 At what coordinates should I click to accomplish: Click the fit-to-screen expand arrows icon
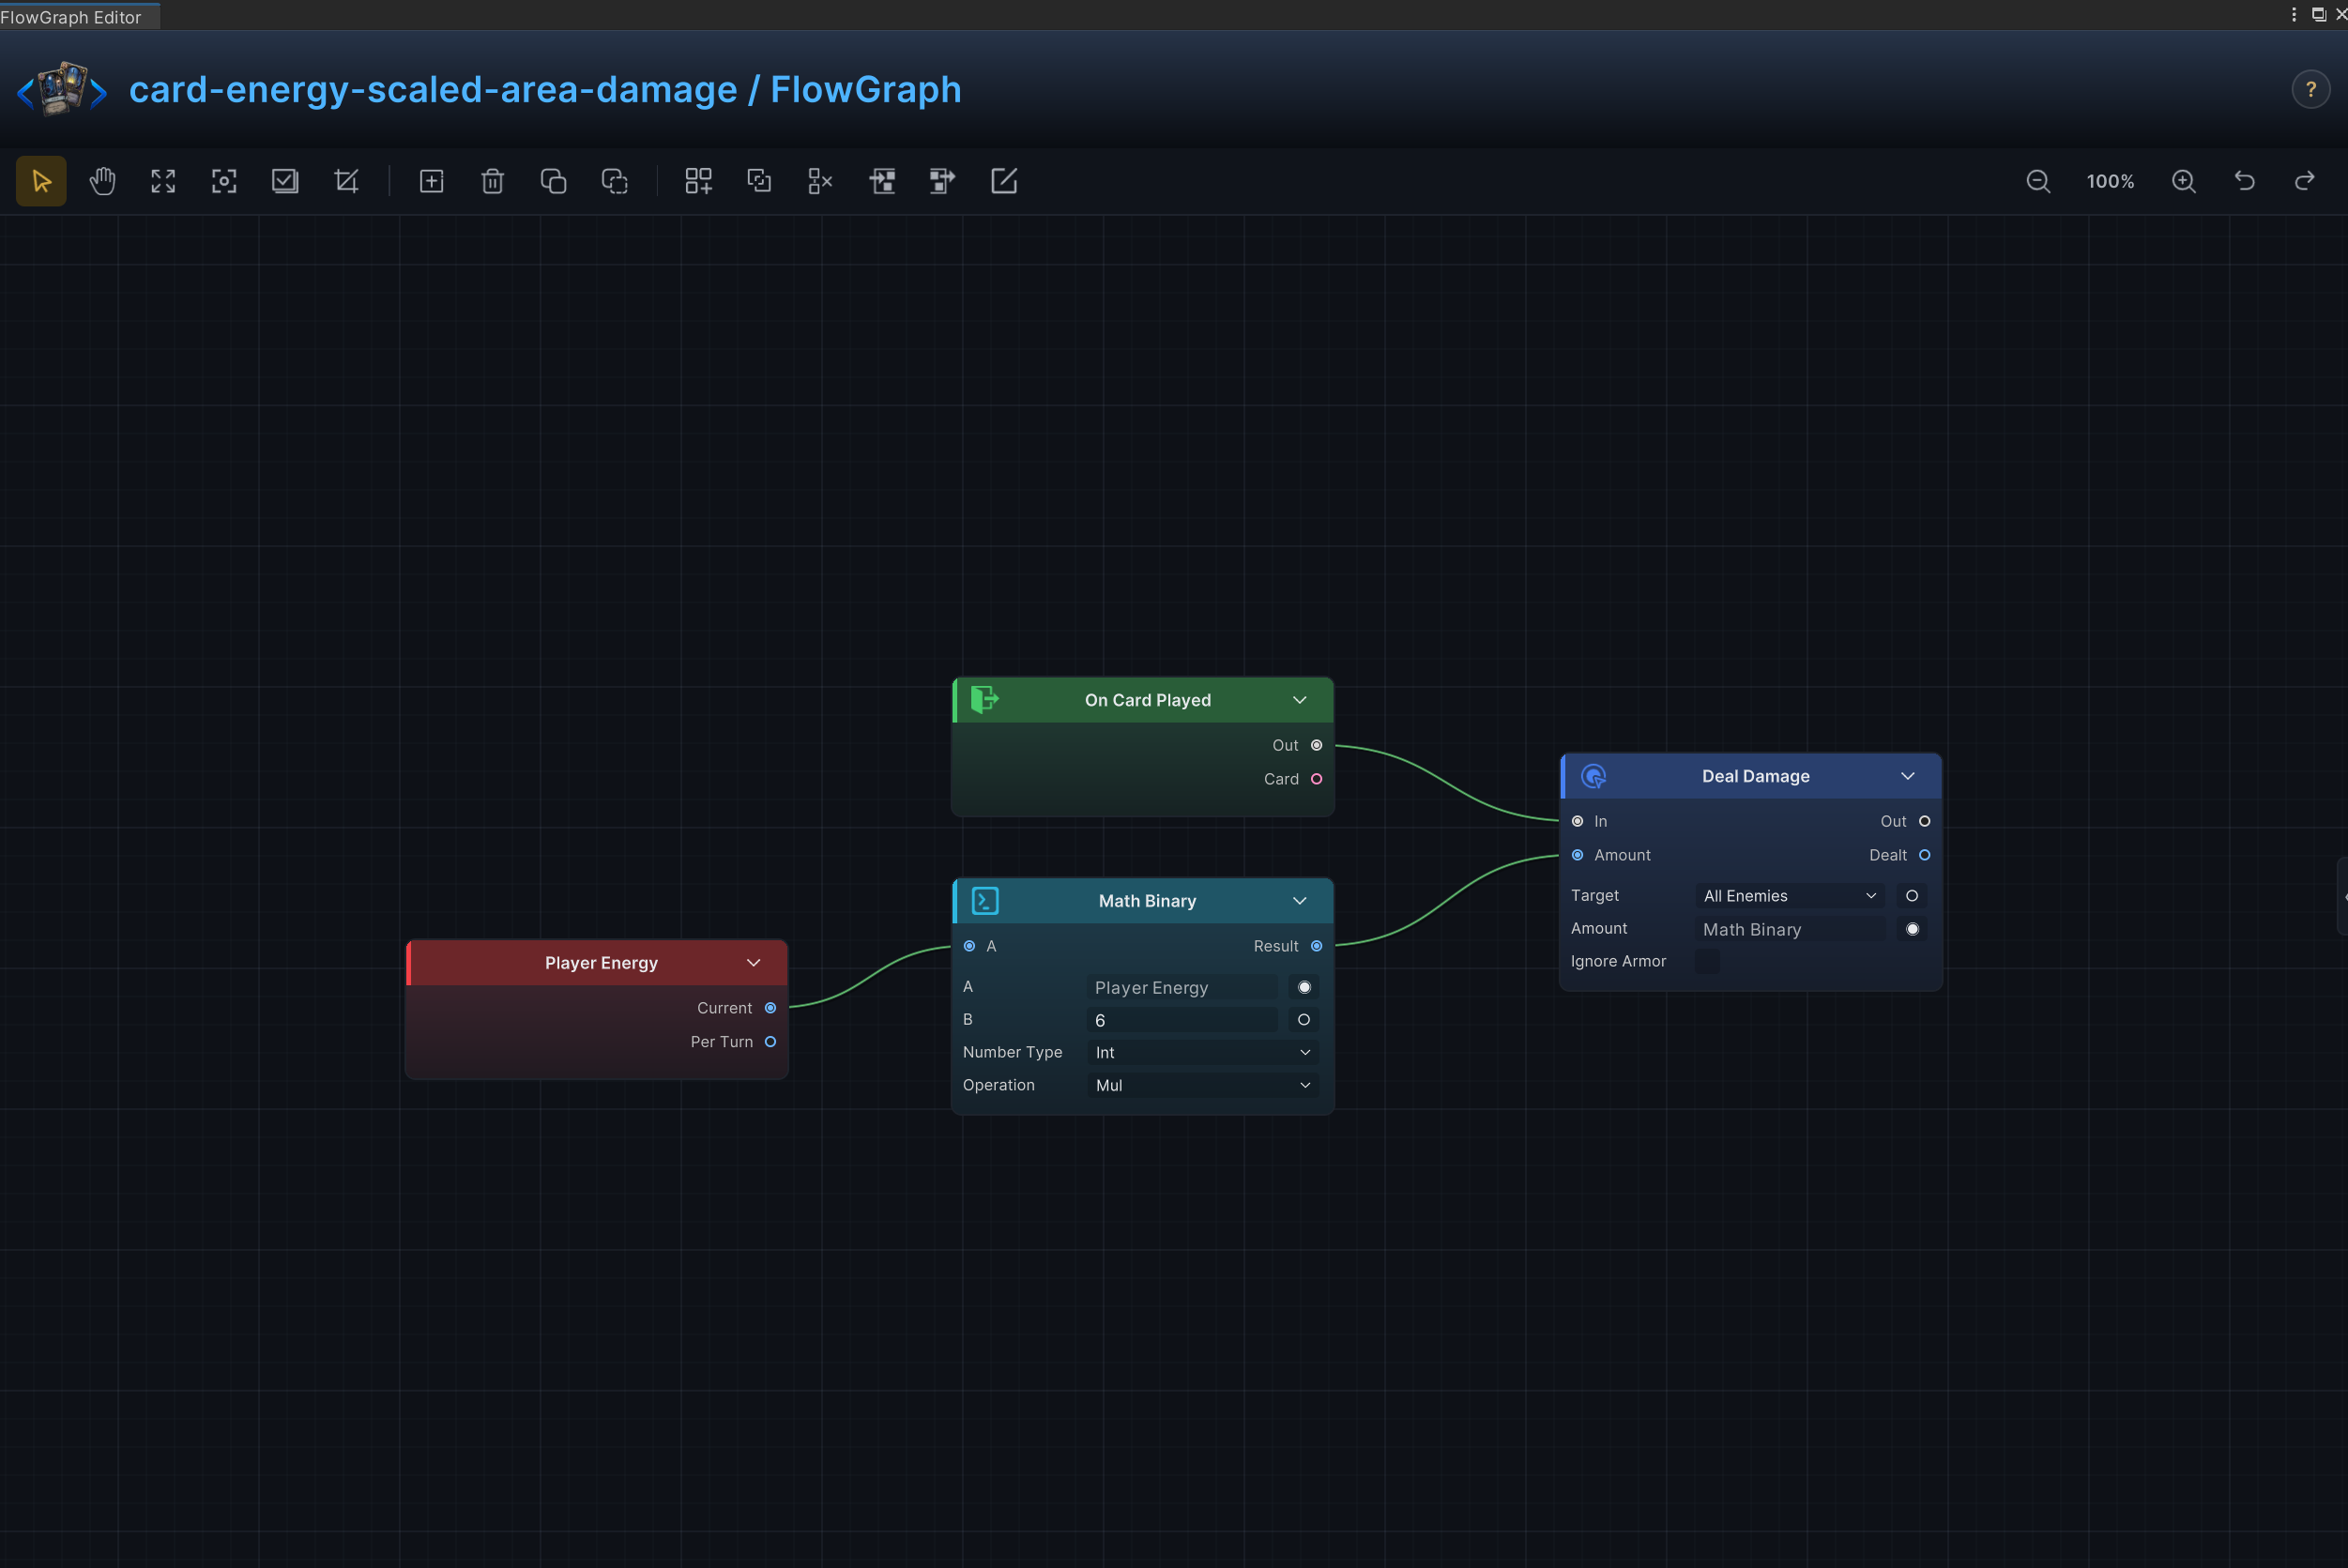[163, 181]
